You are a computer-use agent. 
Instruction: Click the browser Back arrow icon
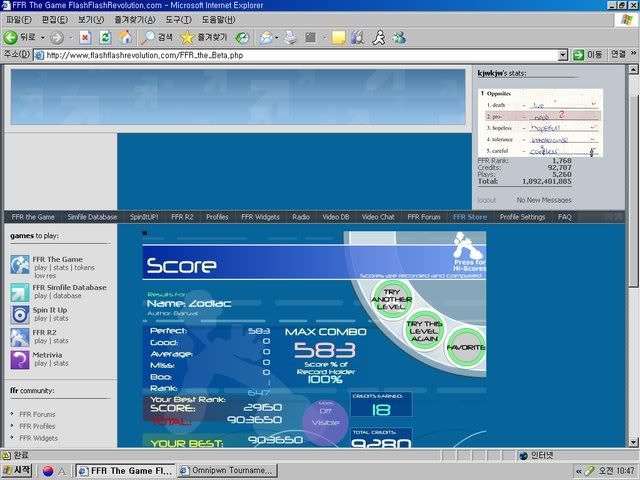(x=11, y=37)
